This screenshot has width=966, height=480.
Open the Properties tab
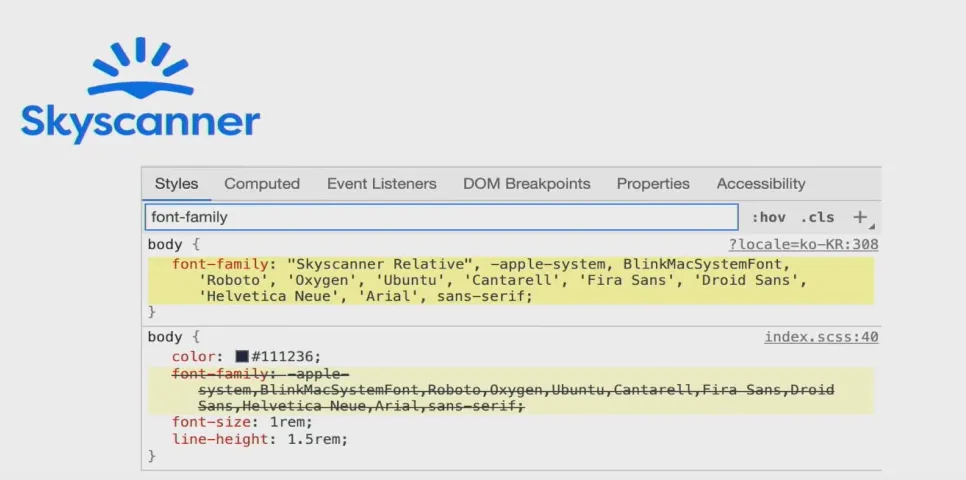(x=653, y=184)
